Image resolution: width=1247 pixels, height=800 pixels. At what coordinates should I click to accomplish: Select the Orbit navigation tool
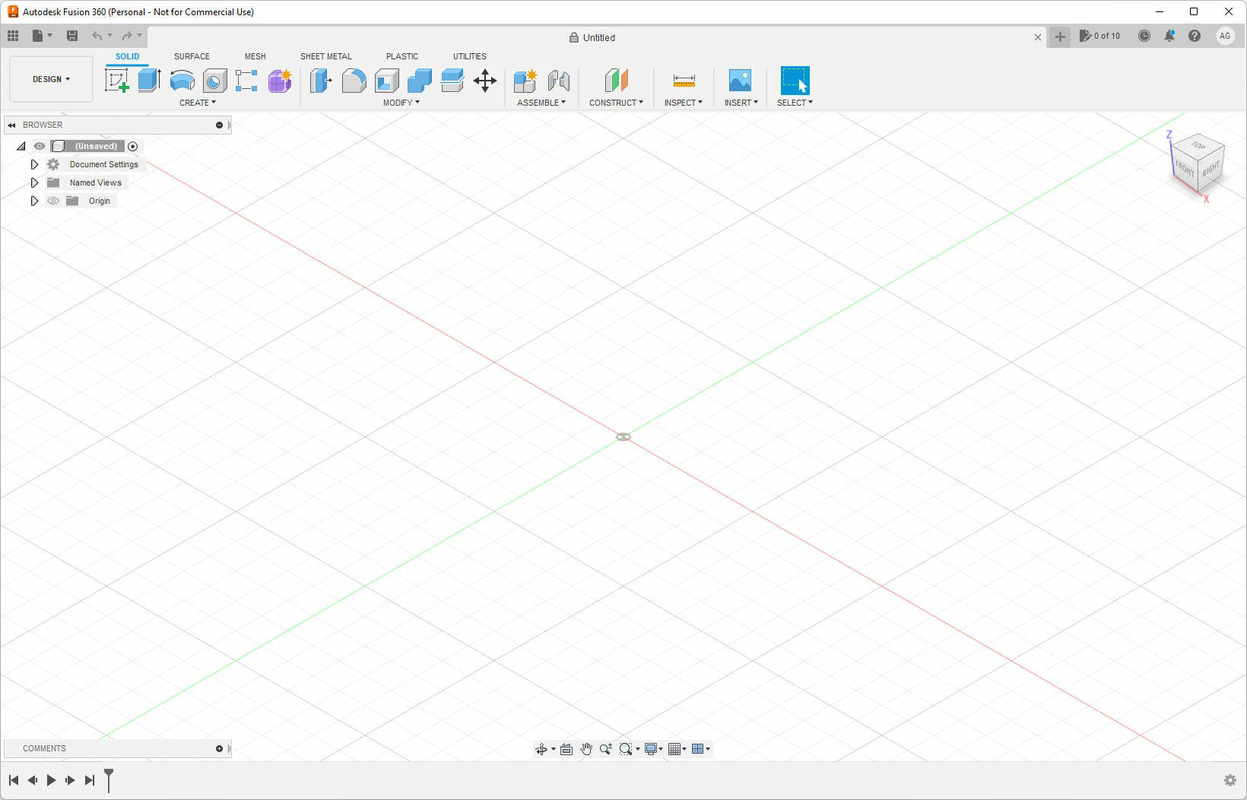pos(541,749)
